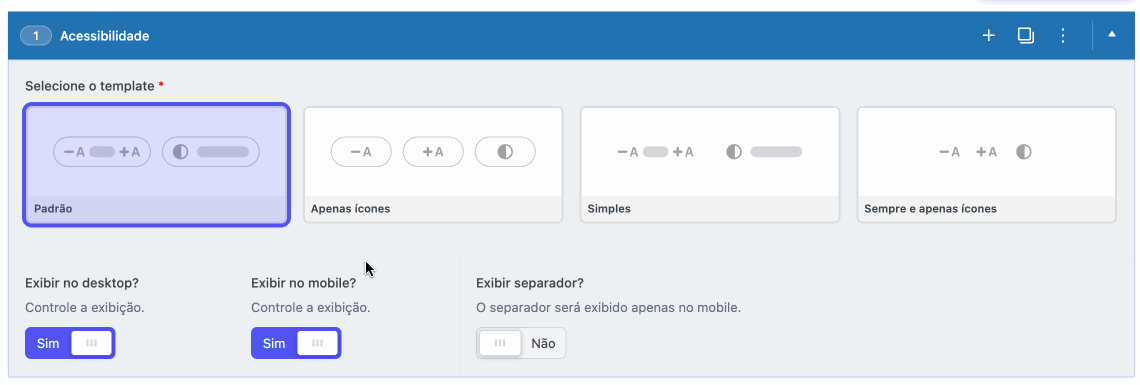Toggle Exibir no desktop switch
The width and height of the screenshot is (1140, 385).
[71, 343]
